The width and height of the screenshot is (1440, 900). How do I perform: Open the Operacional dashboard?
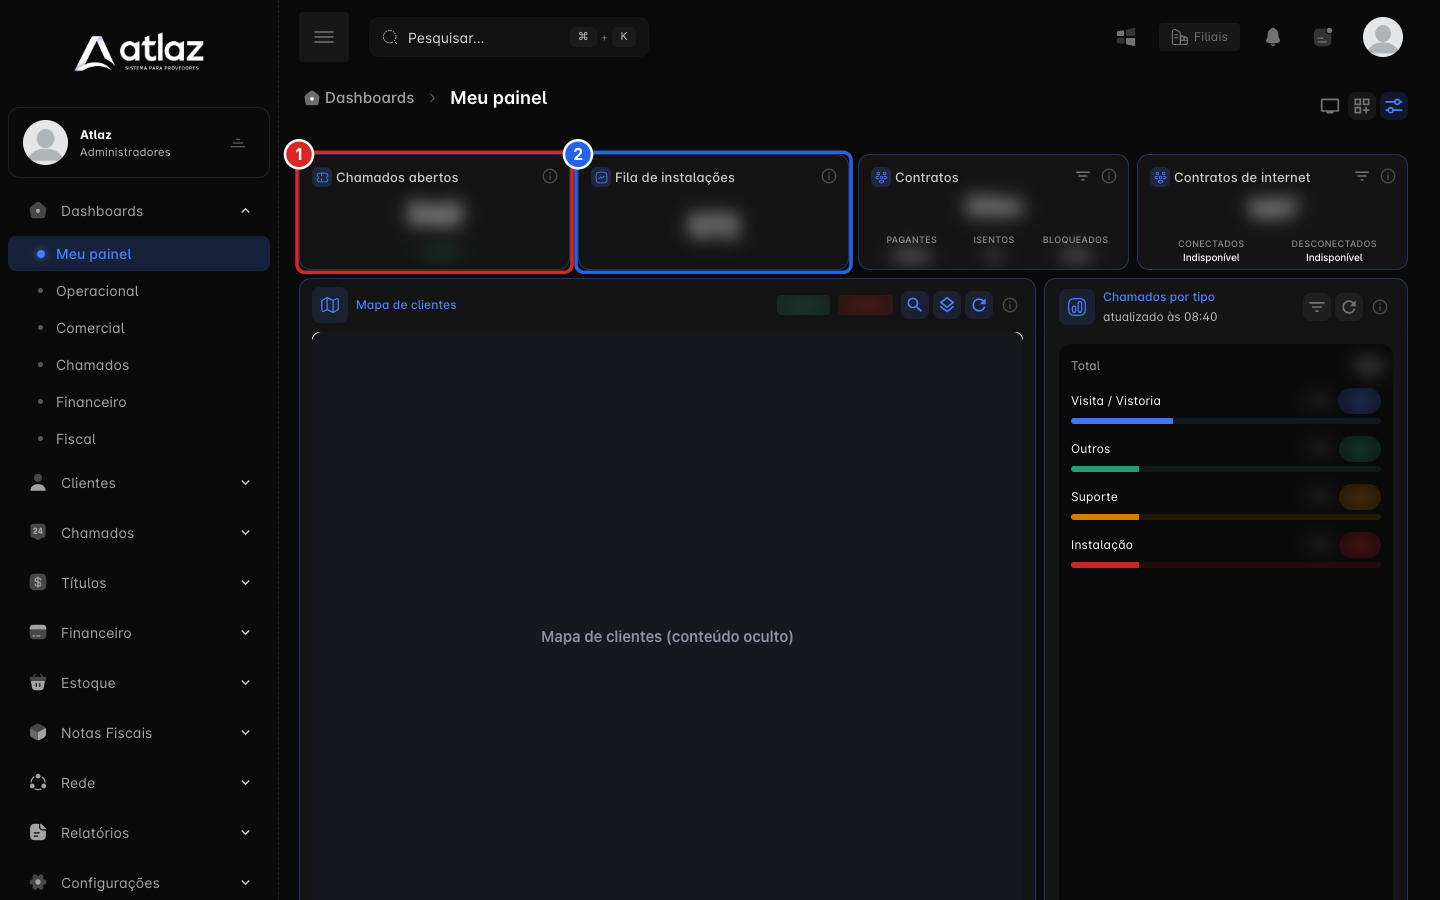pyautogui.click(x=97, y=291)
